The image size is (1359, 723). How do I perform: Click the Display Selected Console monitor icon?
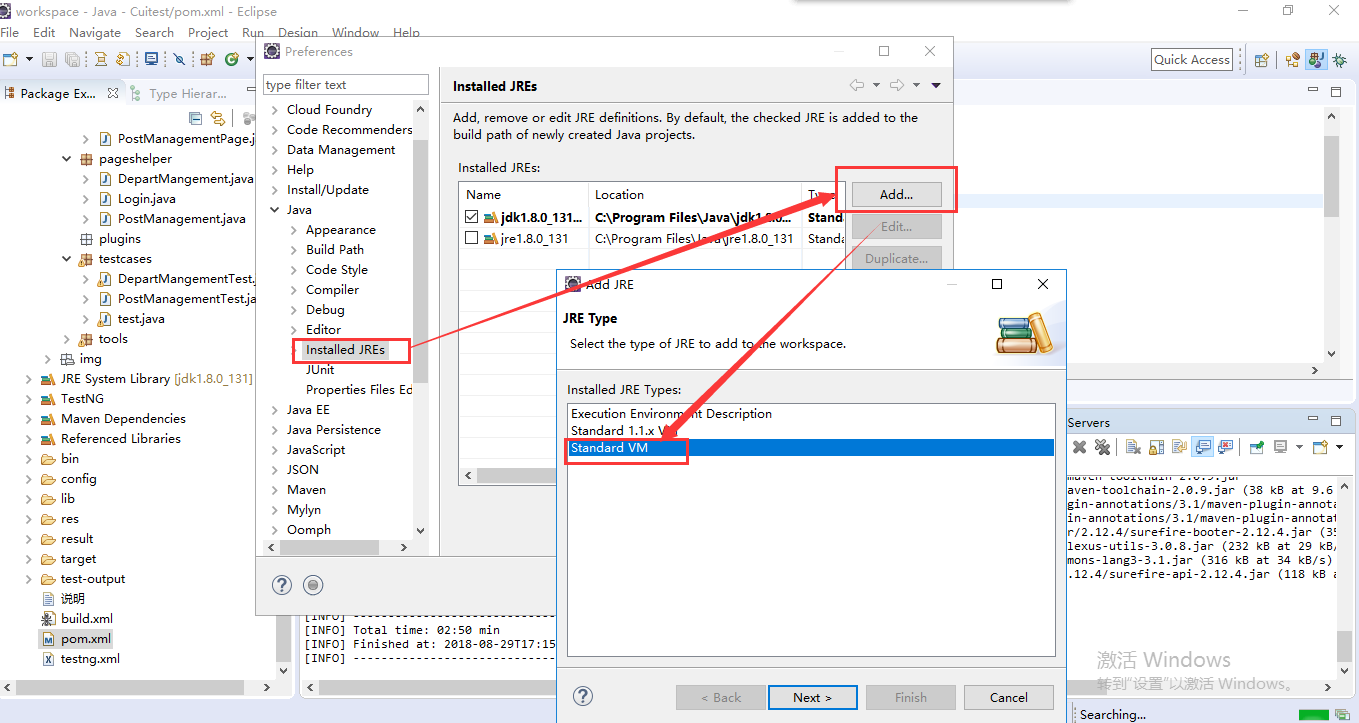pyautogui.click(x=1280, y=447)
